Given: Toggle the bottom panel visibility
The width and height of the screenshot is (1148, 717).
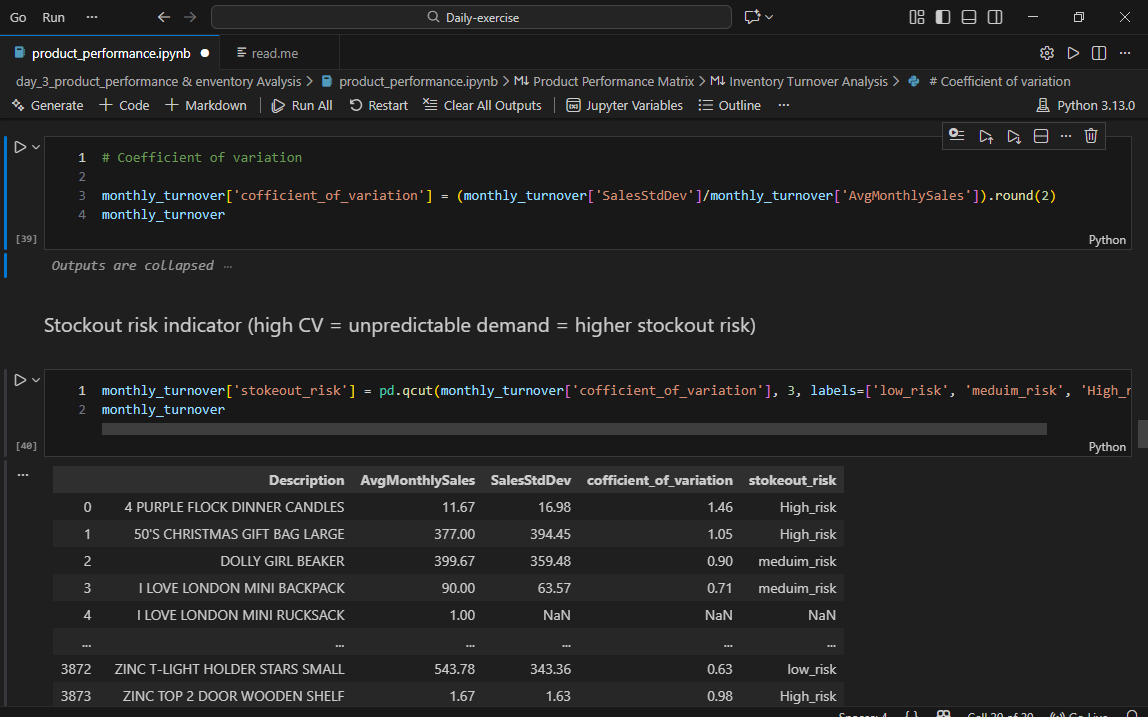Looking at the screenshot, I should coord(966,17).
